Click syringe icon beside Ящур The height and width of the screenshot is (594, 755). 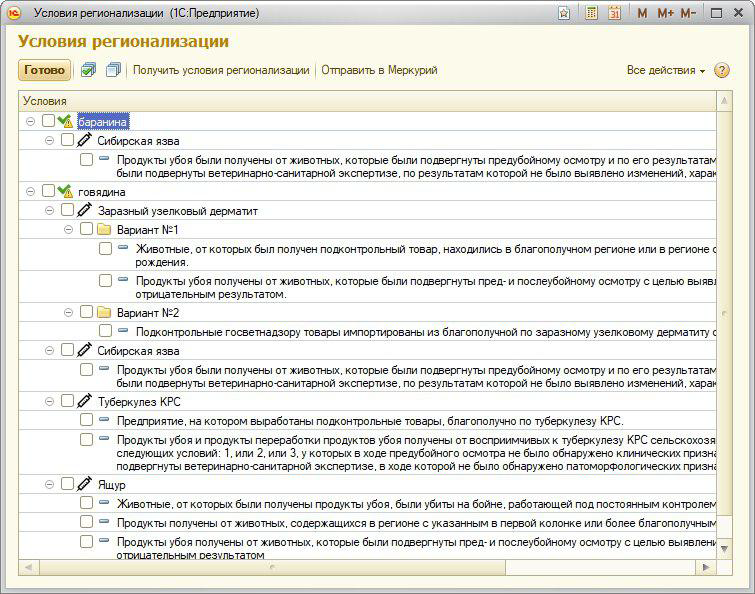tap(84, 484)
